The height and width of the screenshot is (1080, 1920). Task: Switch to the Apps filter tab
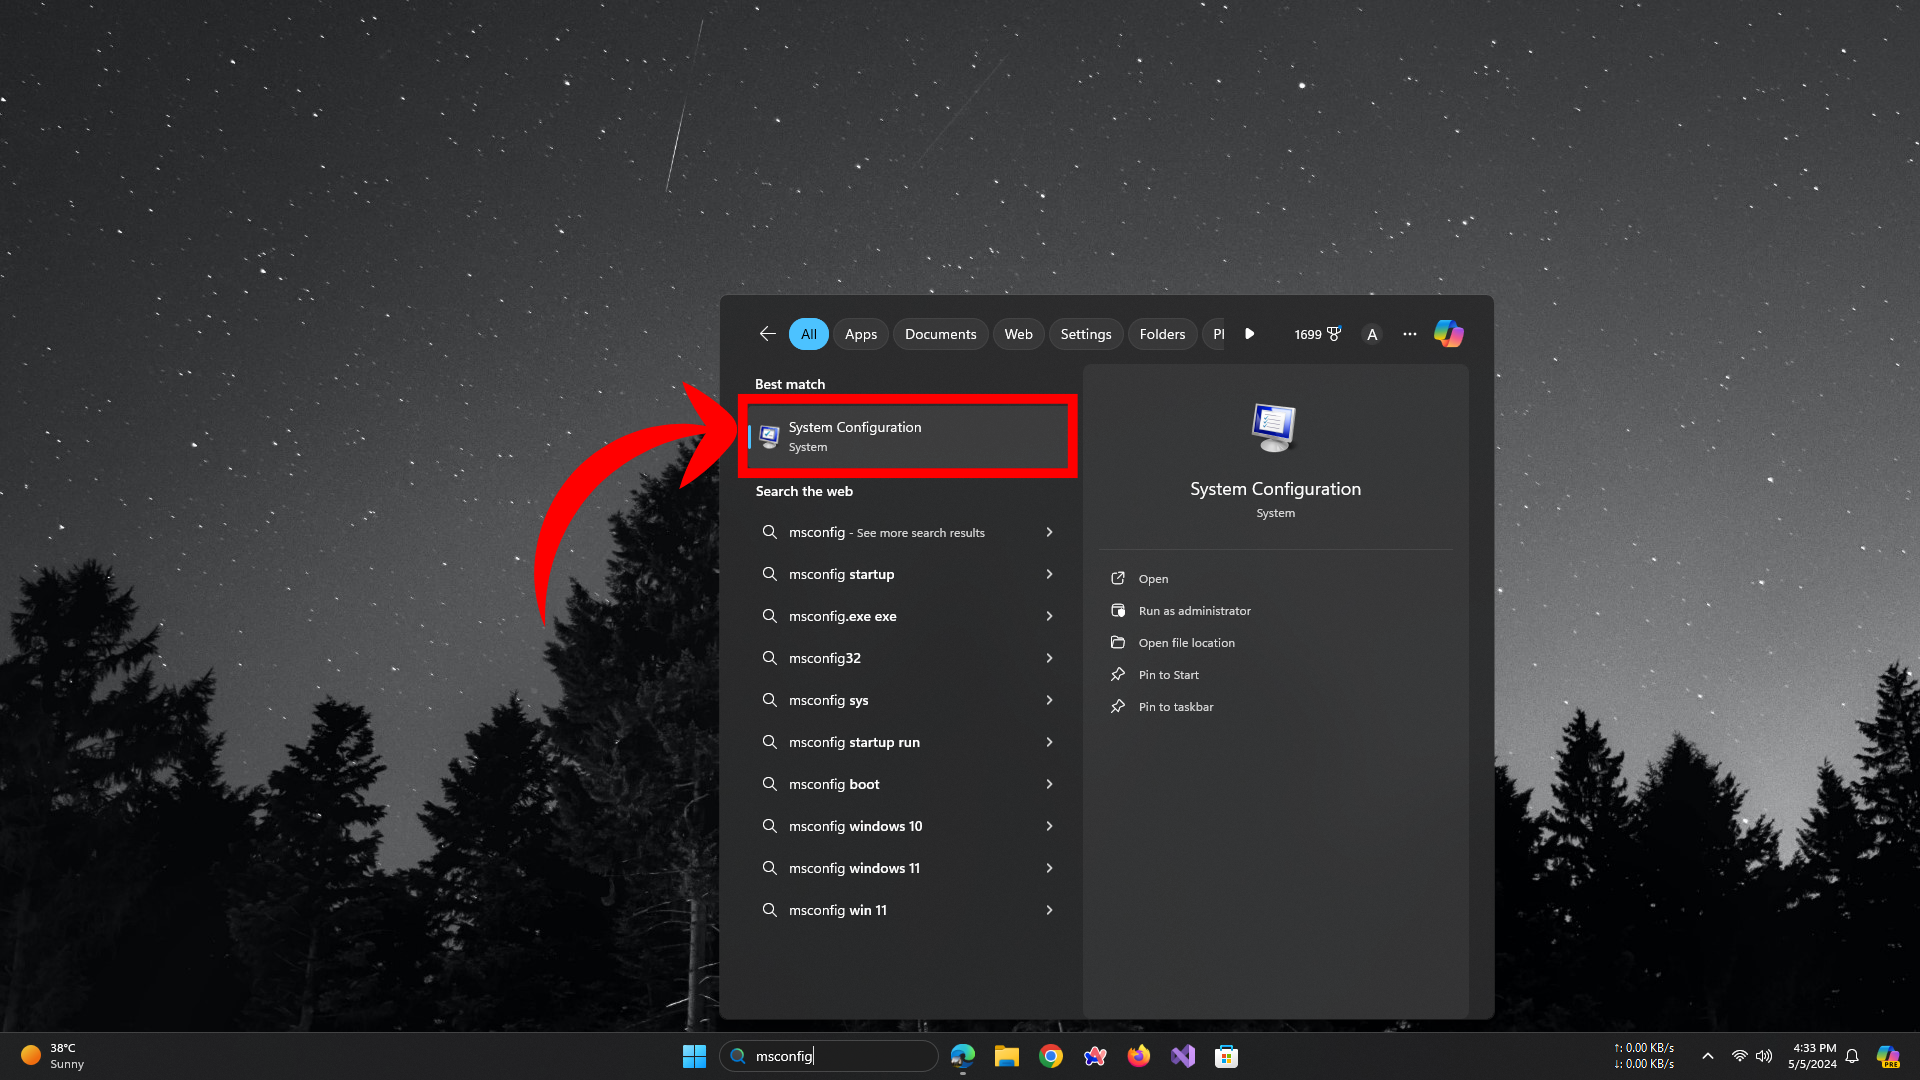[x=860, y=334]
